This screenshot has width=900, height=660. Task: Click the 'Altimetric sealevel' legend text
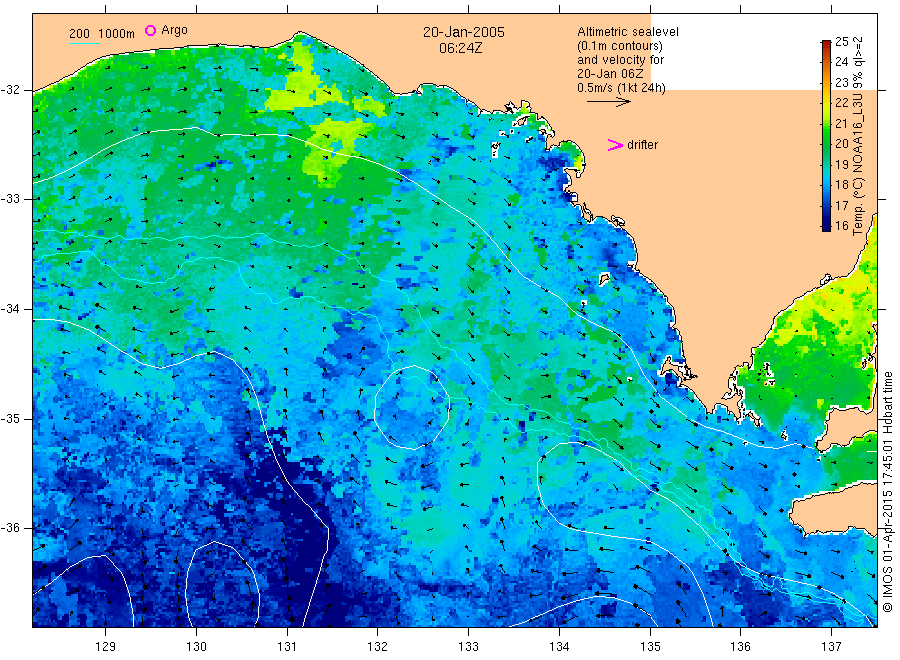[x=627, y=32]
